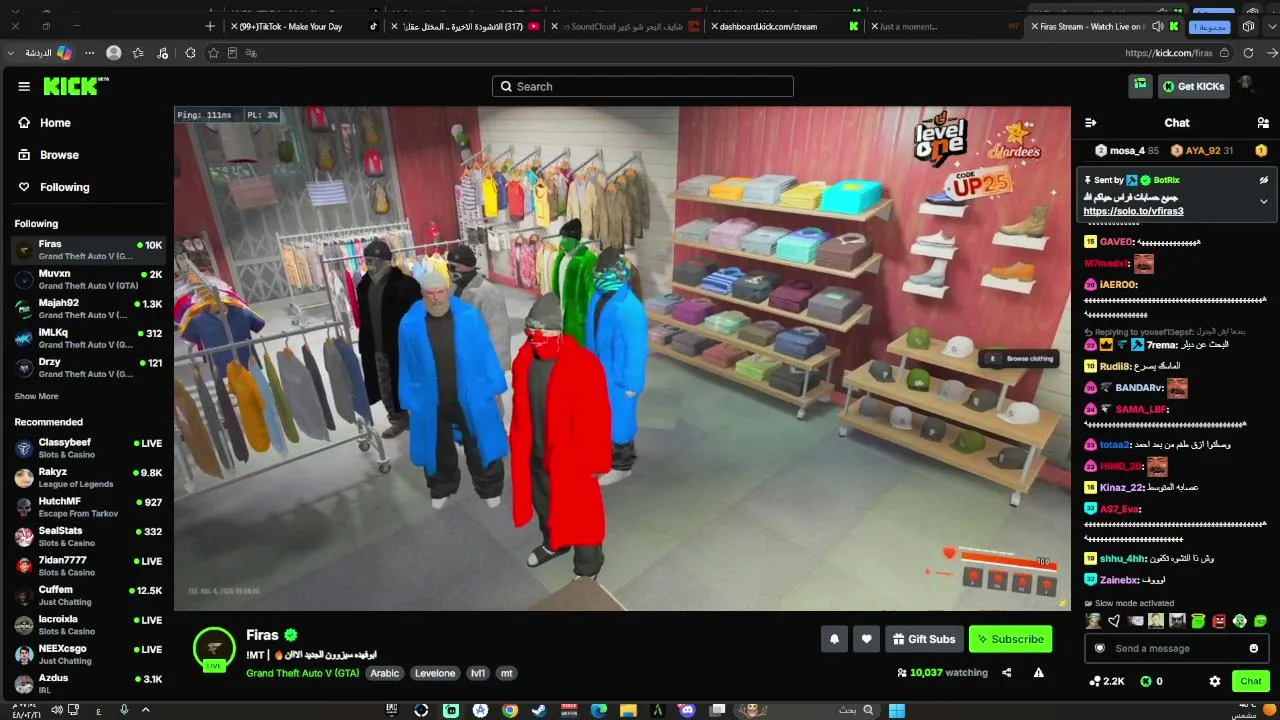Screen dimensions: 1280x720
Task: Click the search field at top
Action: [643, 87]
